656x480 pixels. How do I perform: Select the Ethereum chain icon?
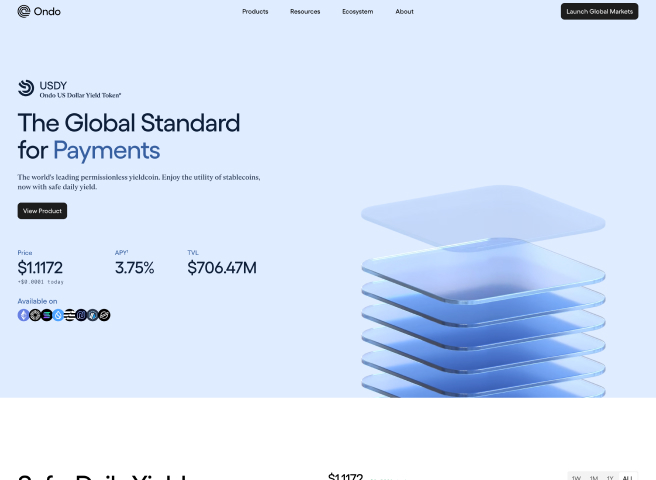[x=23, y=315]
